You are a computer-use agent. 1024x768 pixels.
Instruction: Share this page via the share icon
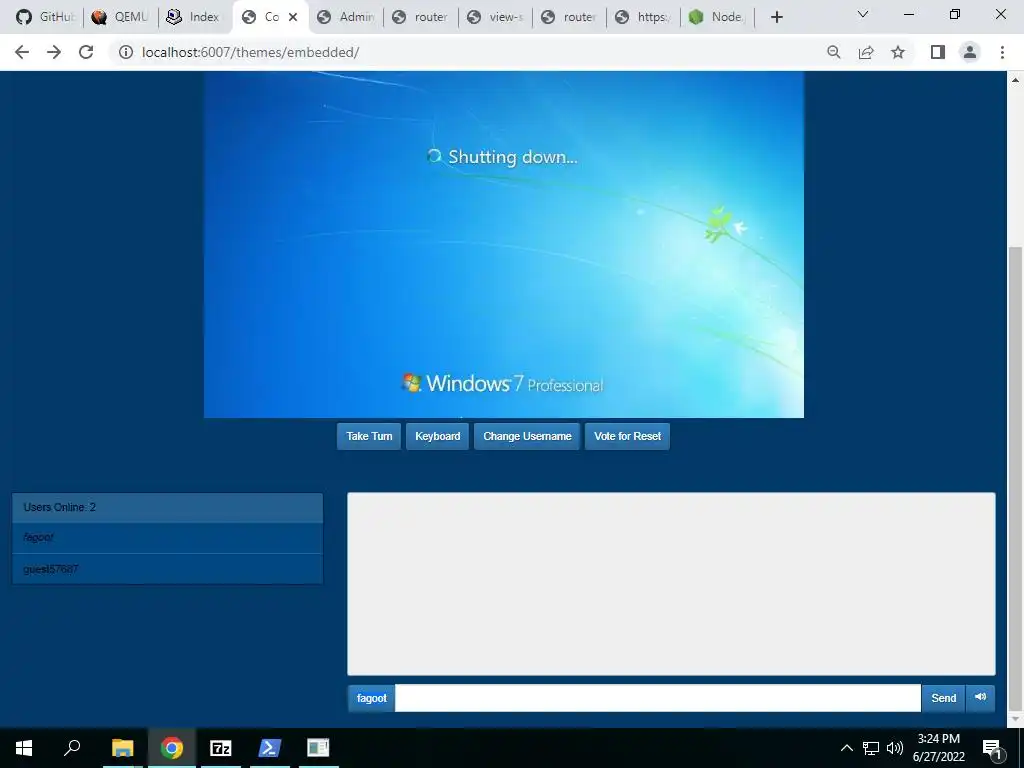[866, 52]
